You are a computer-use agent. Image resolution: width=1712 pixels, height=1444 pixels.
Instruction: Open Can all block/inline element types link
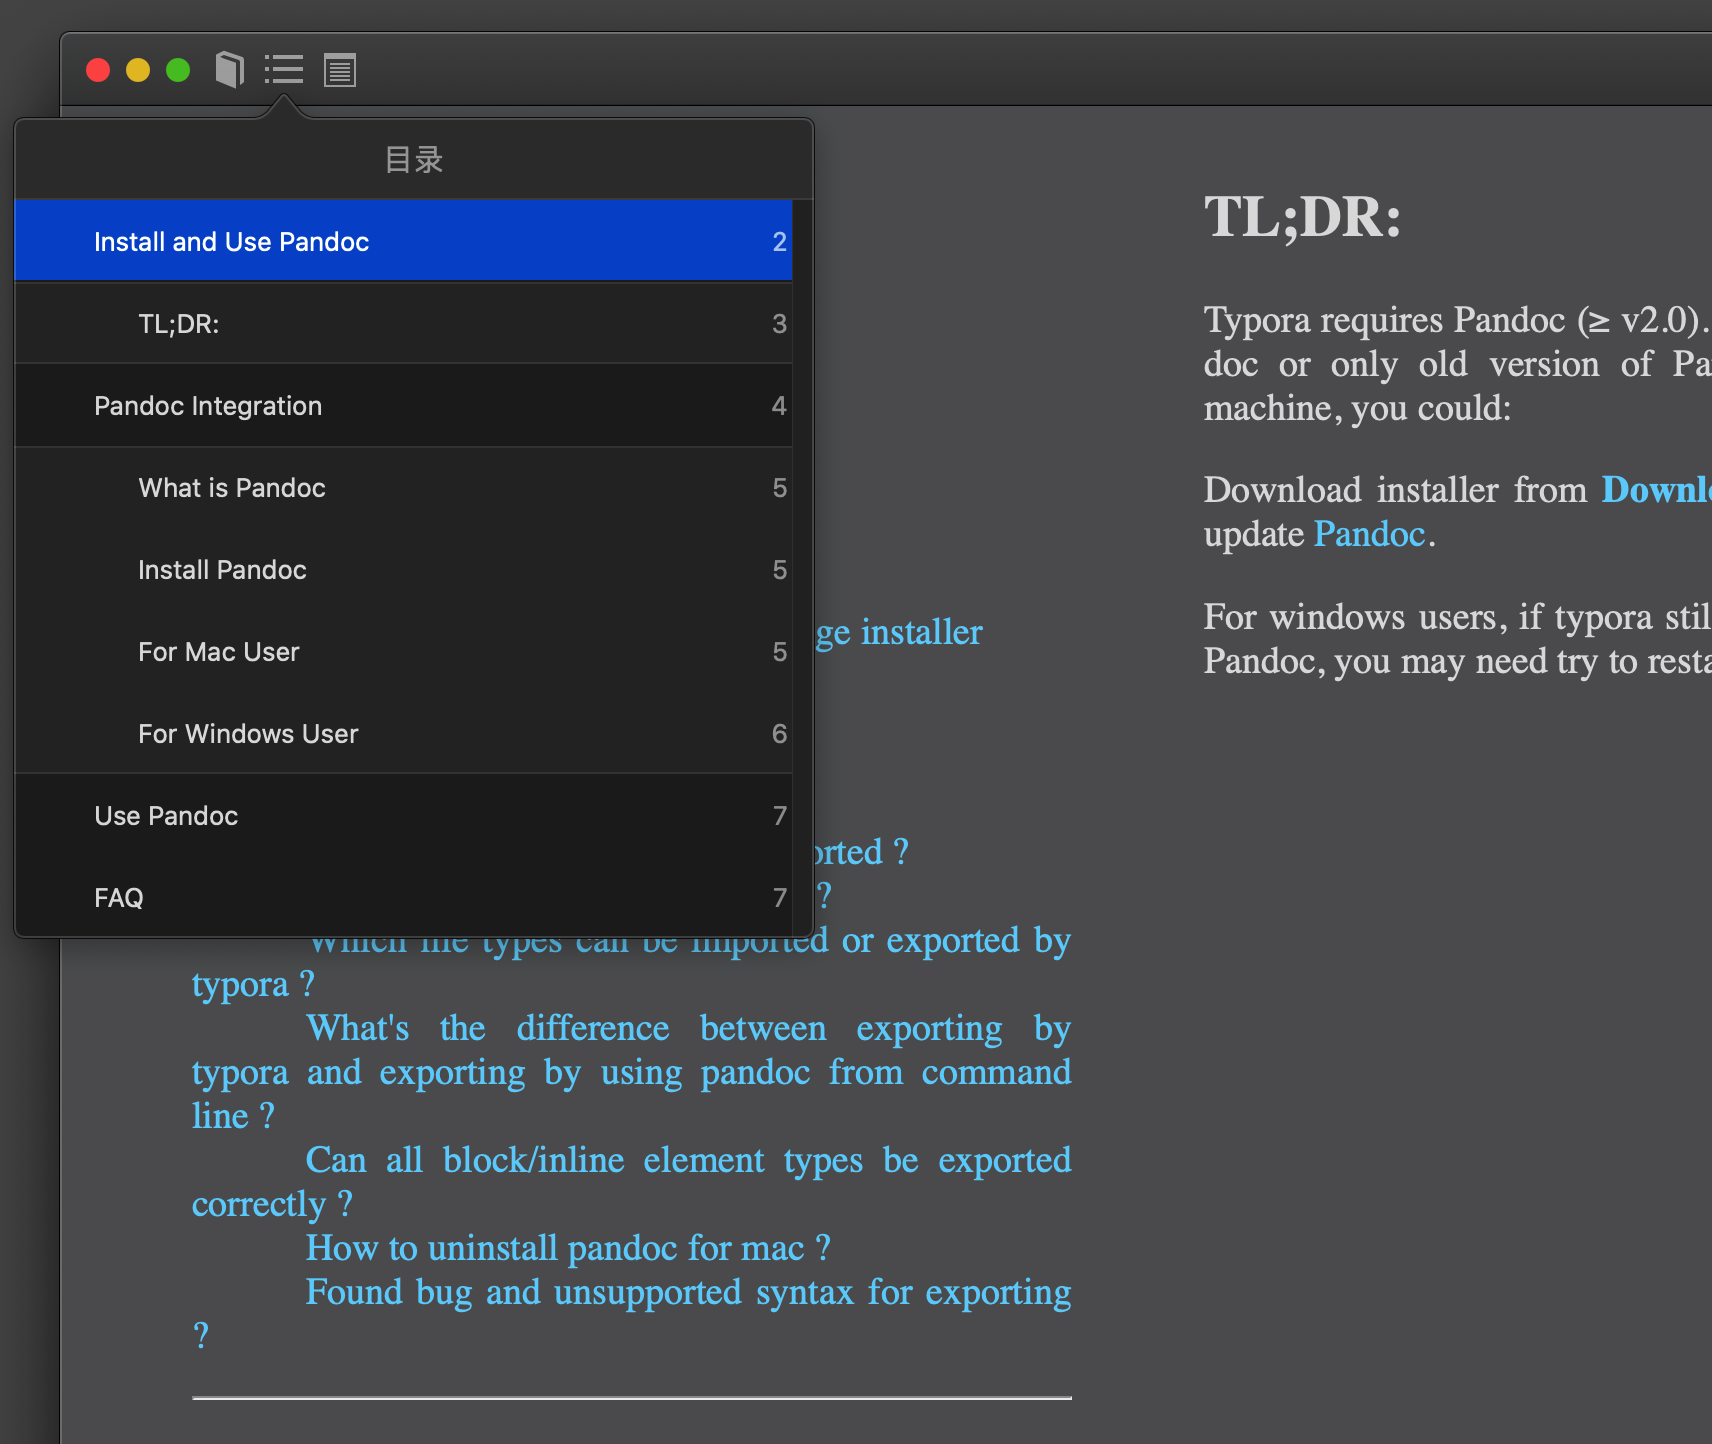click(x=631, y=1182)
